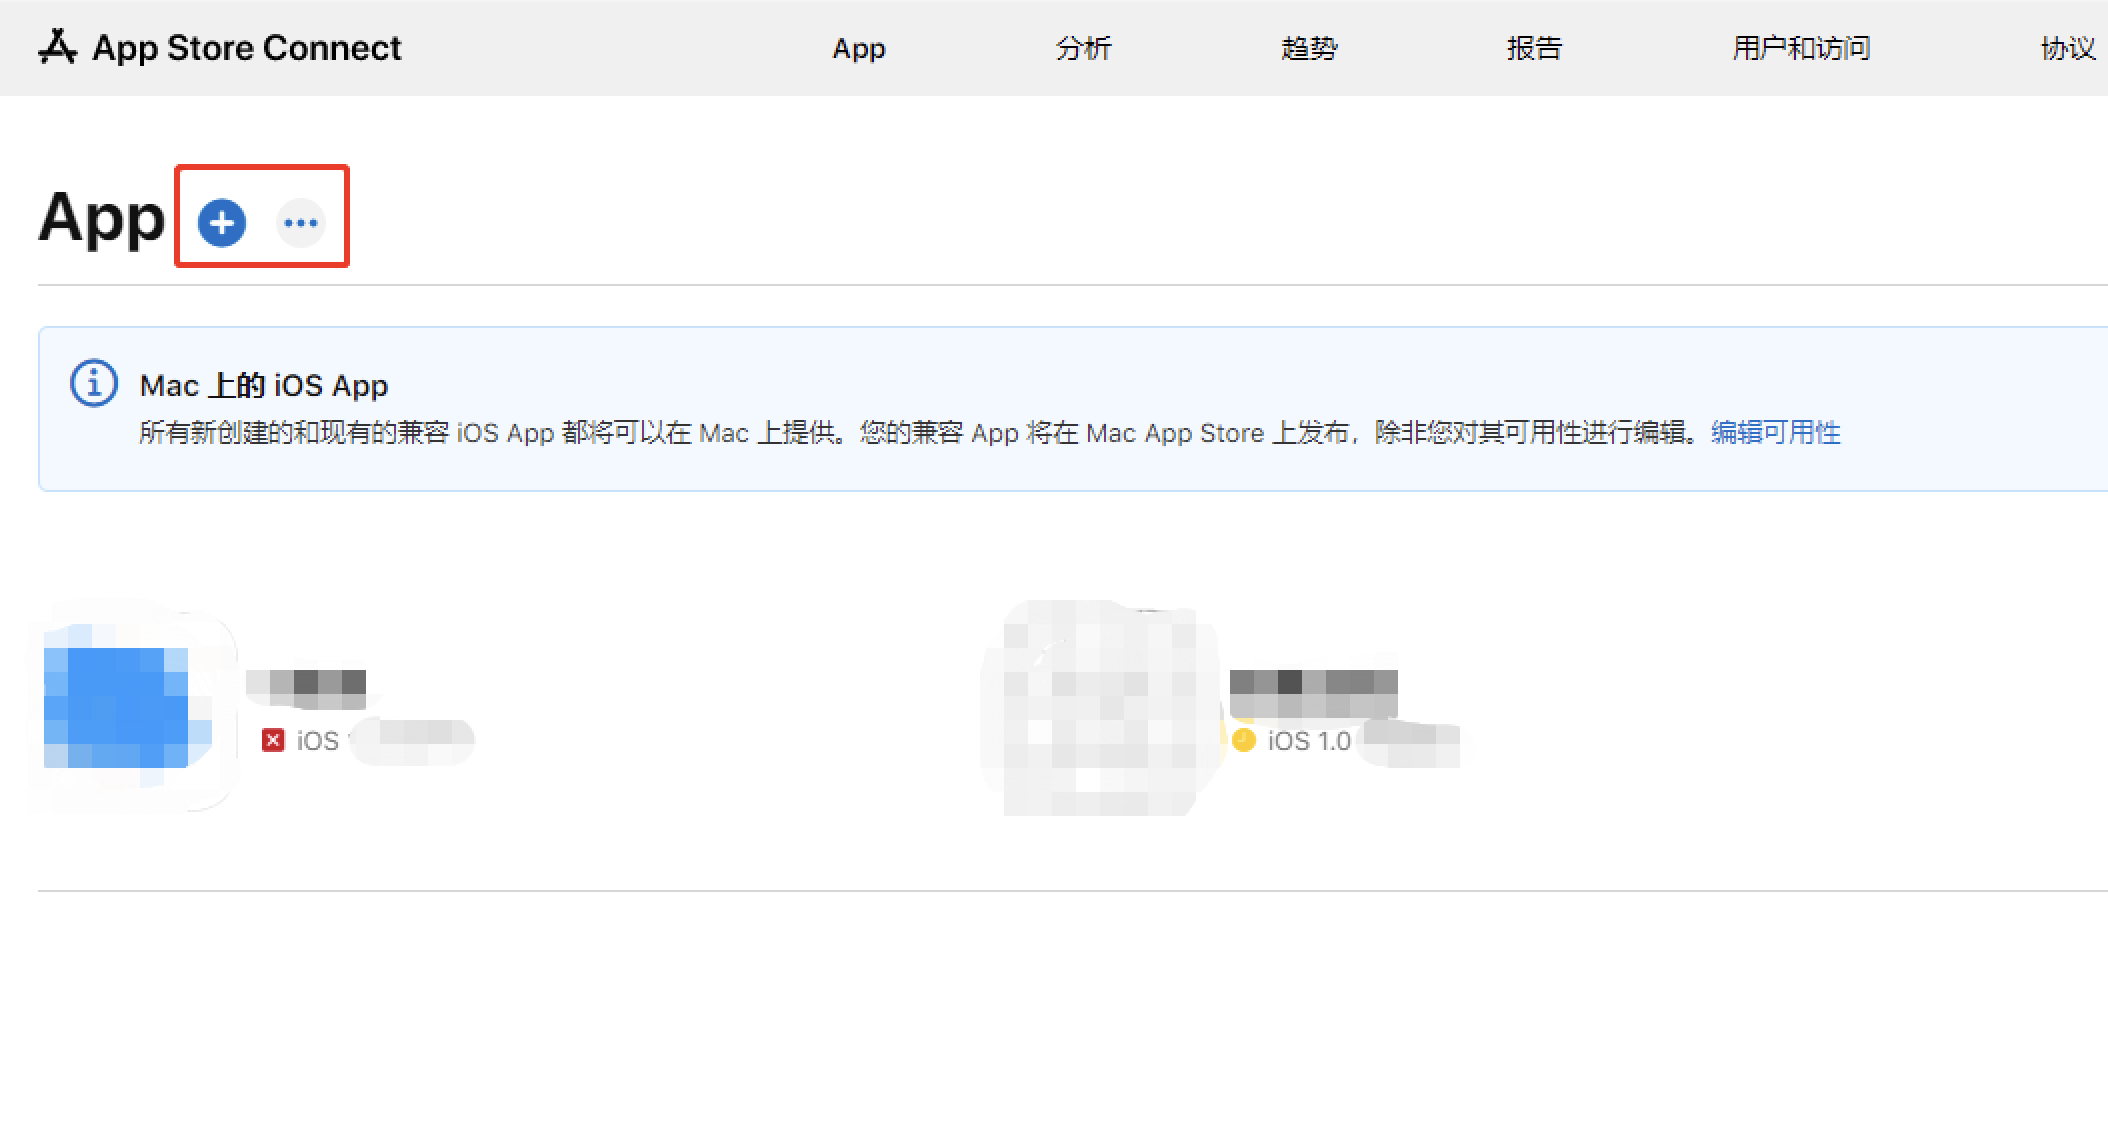Open the blurred app name beside blue icon
Screen dimensions: 2108x1148
[306, 689]
